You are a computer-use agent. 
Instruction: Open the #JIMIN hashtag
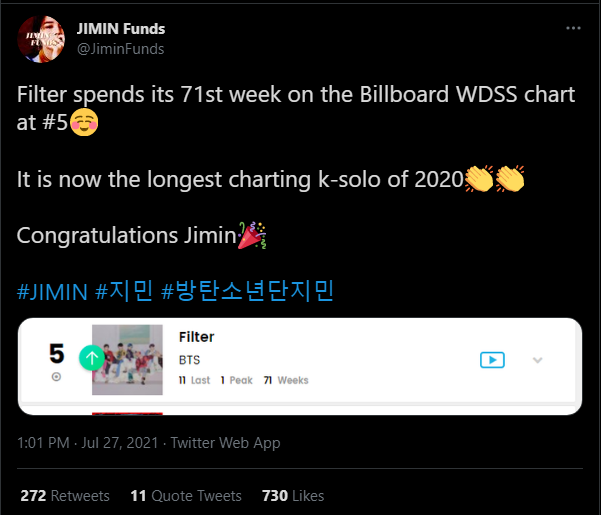(53, 292)
